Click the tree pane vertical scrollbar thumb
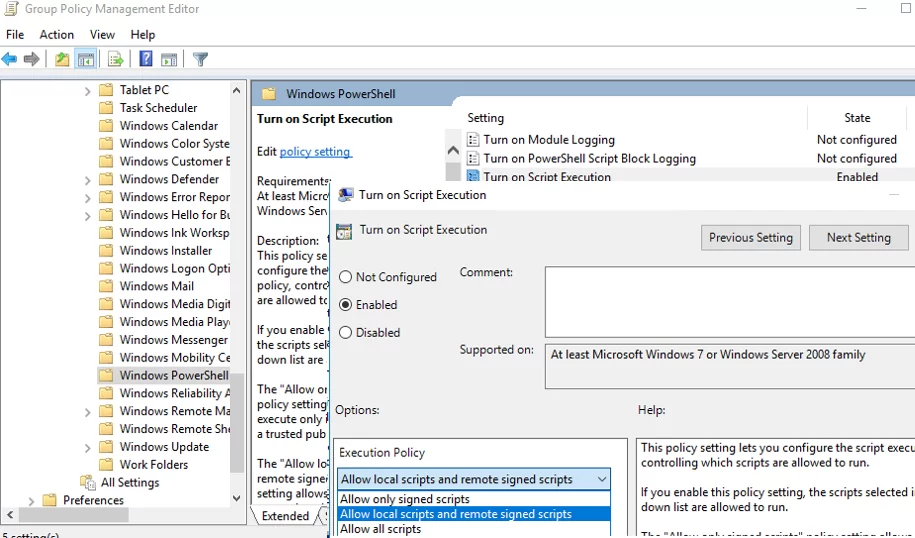This screenshot has width=915, height=538. pyautogui.click(x=236, y=421)
